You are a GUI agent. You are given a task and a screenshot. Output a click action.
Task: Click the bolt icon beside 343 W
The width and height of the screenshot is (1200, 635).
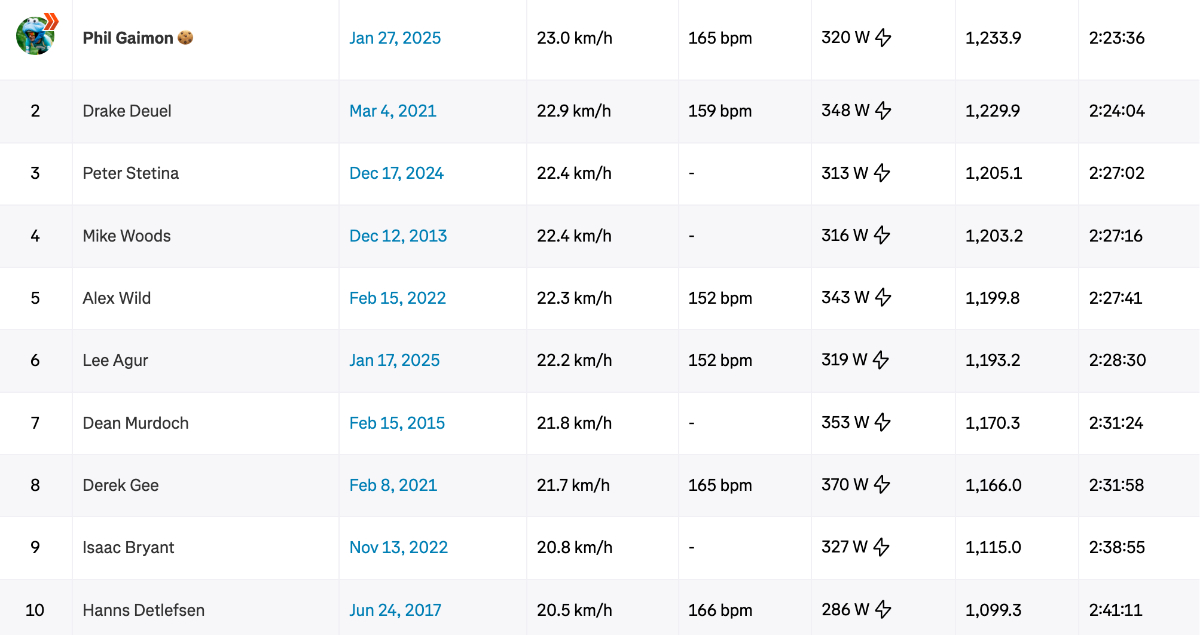(883, 298)
